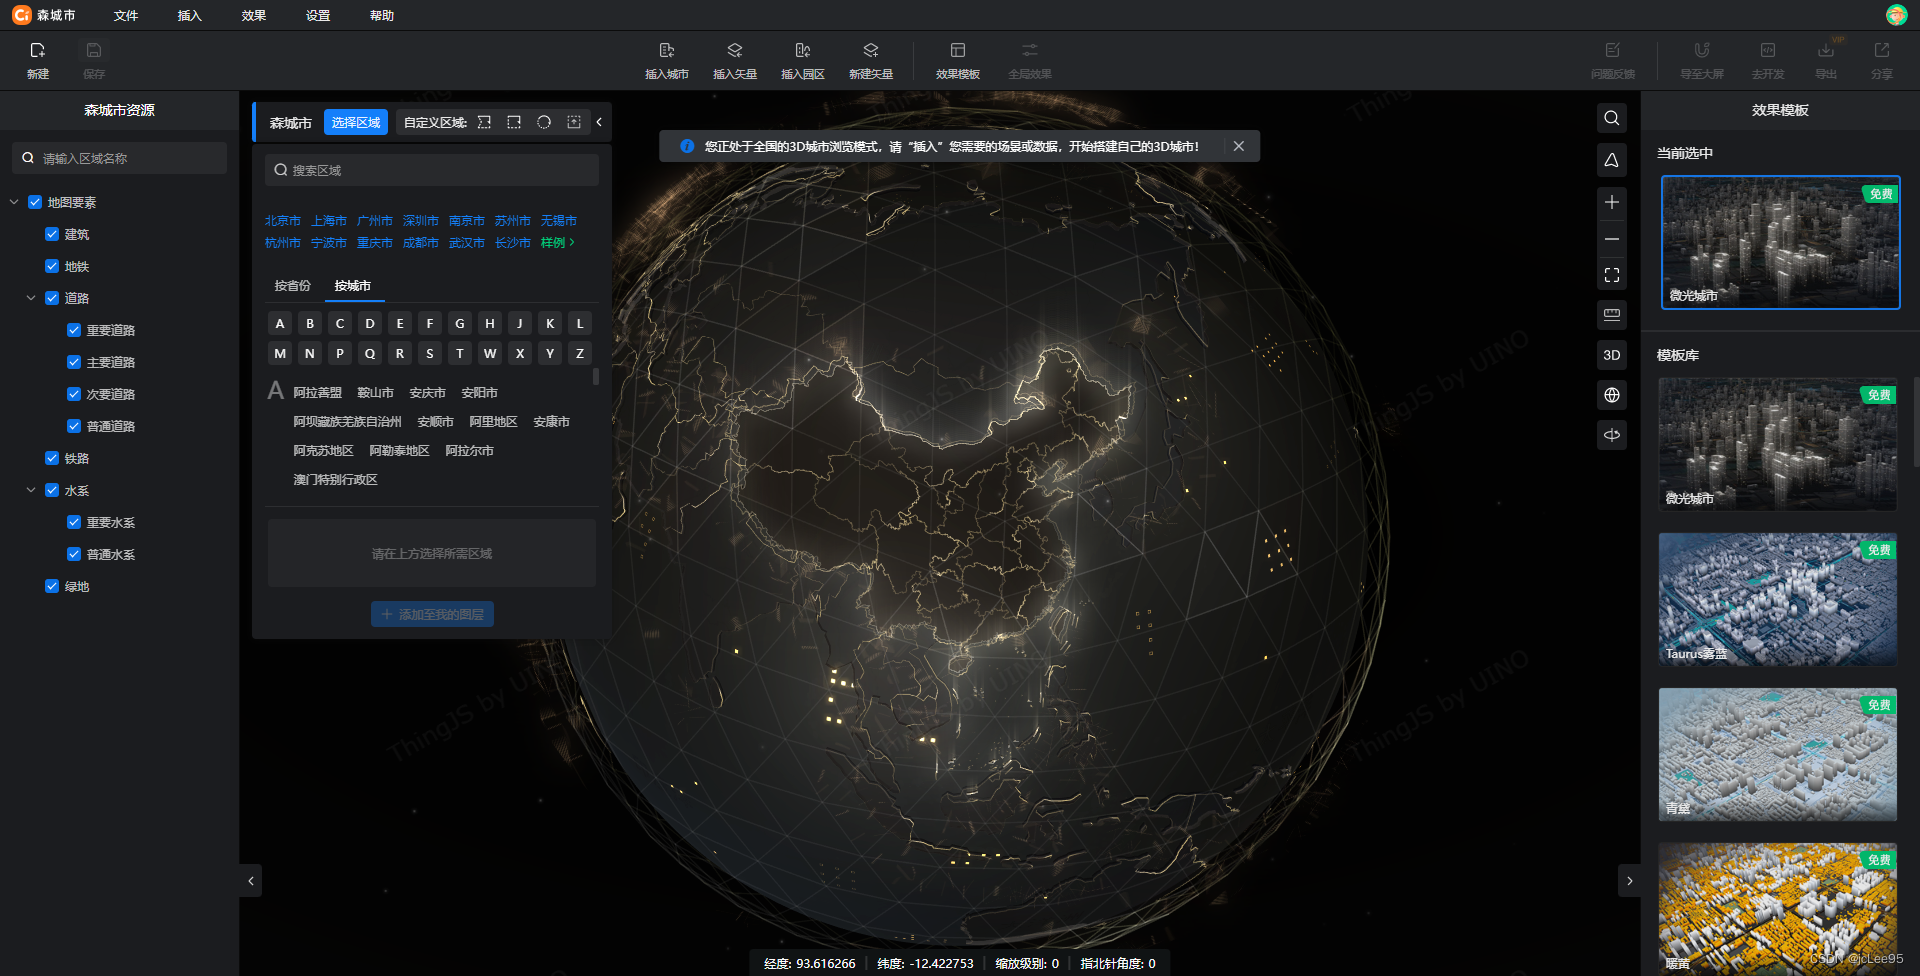Viewport: 1920px width, 976px height.
Task: Open the user avatar in the top right
Action: 1897,15
